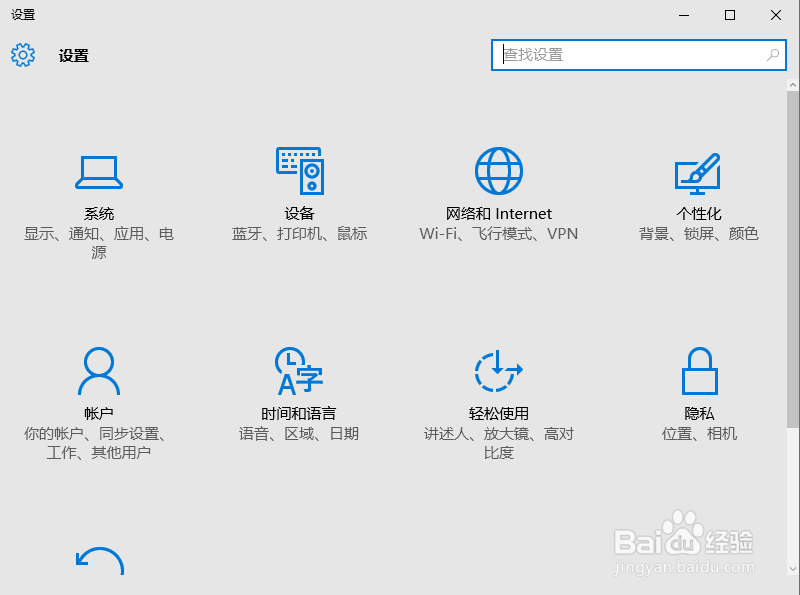
Task: Click the 轻松使用 title text
Action: click(498, 413)
